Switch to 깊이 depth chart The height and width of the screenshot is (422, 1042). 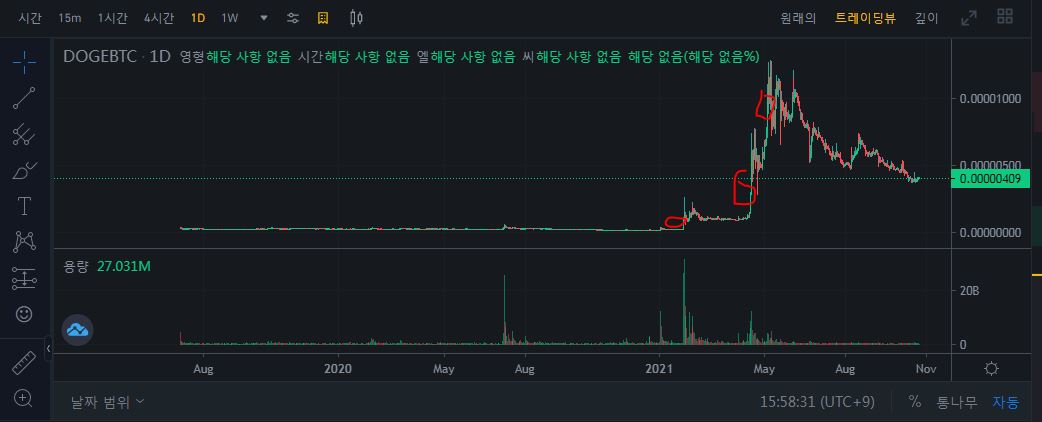(926, 19)
